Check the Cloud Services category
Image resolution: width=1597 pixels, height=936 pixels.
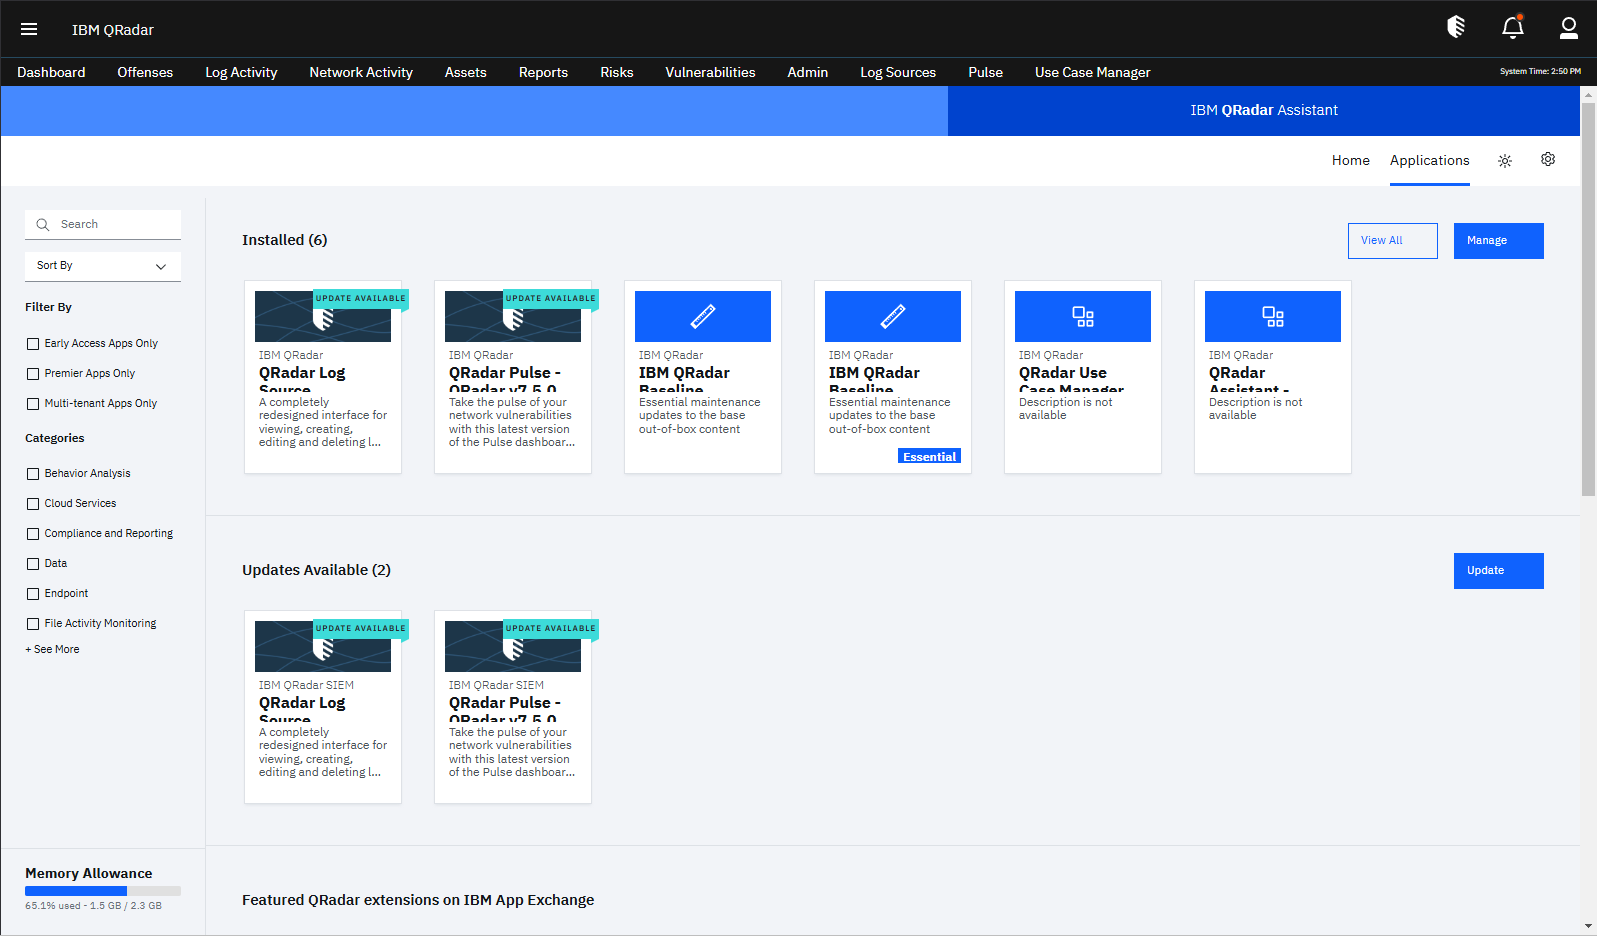coord(33,504)
